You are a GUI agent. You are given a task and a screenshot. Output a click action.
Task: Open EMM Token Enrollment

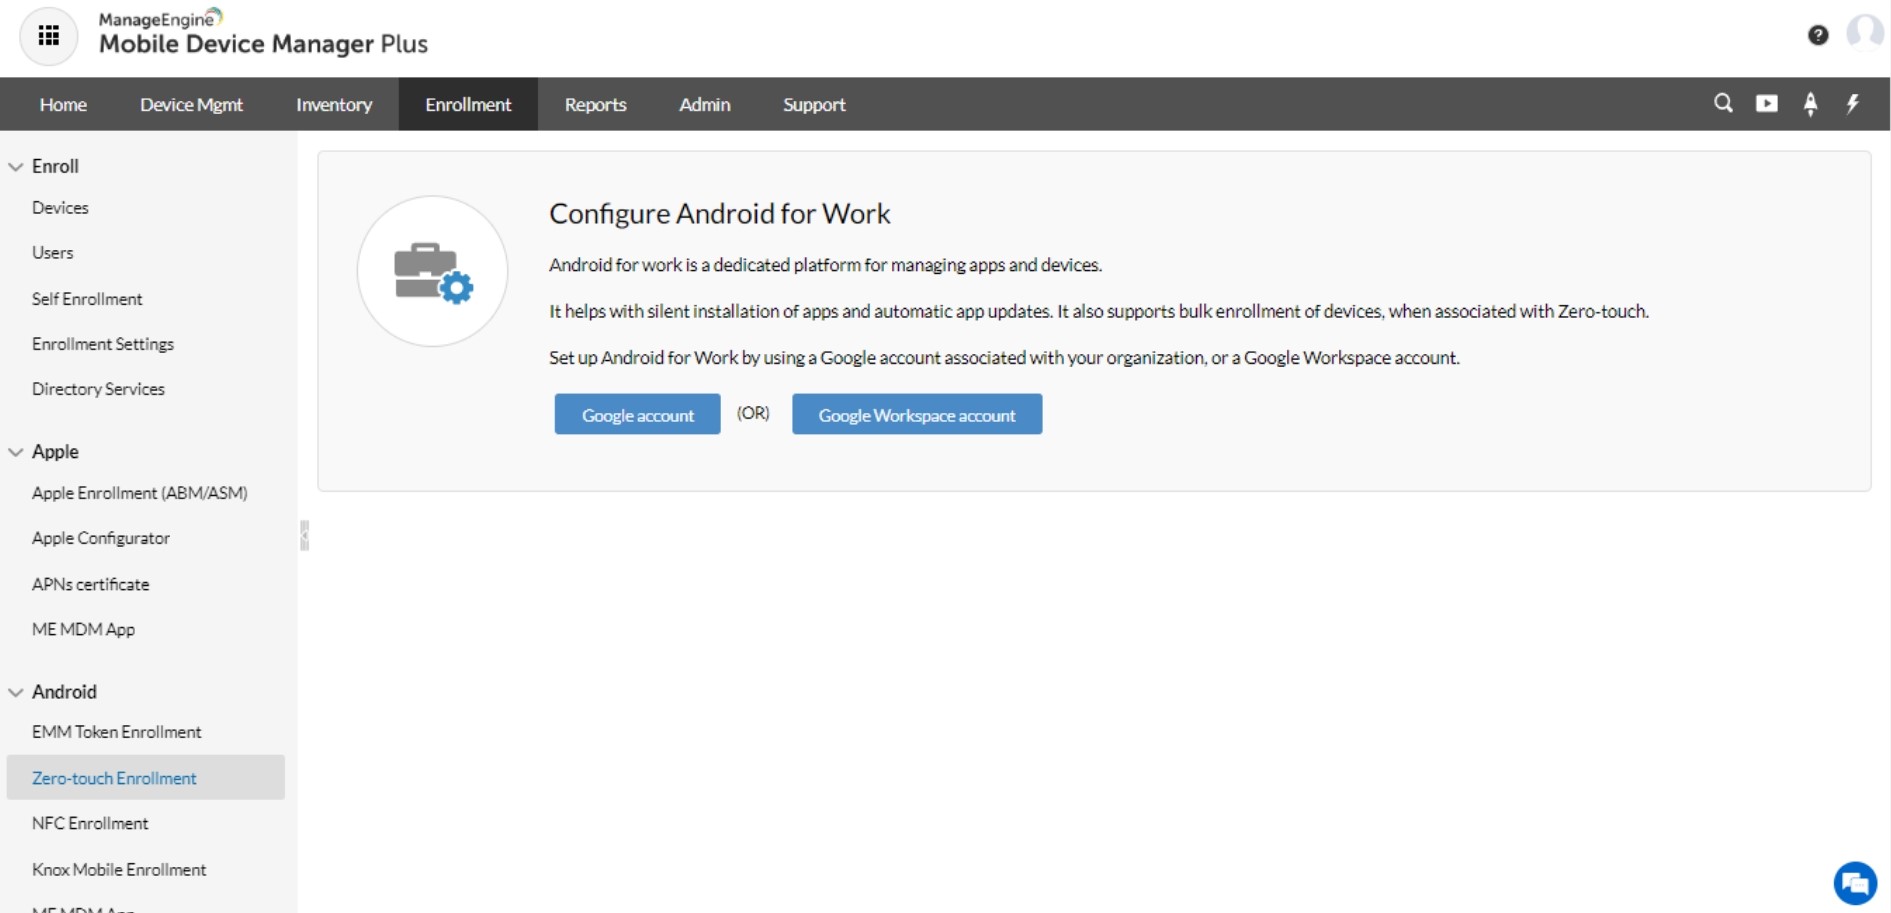(116, 732)
